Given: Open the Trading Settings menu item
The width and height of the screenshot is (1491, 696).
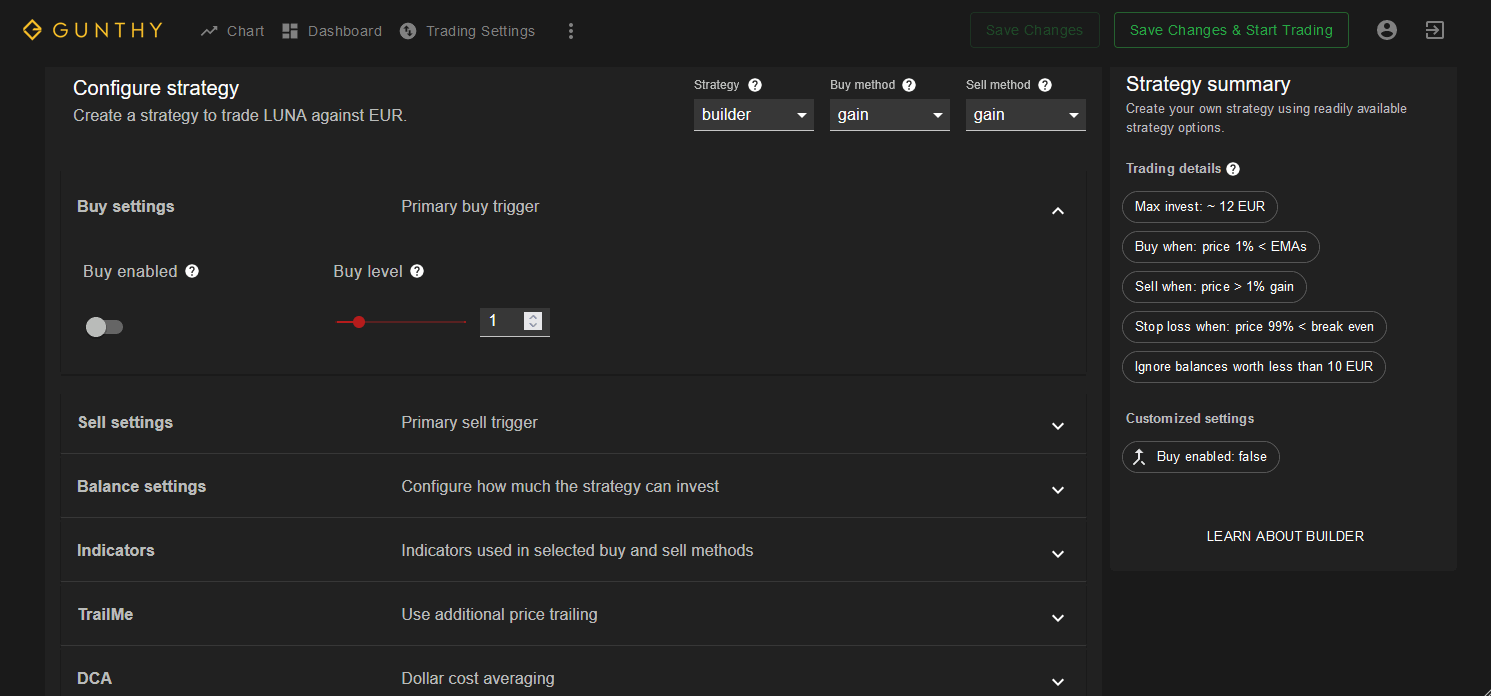Looking at the screenshot, I should point(467,31).
